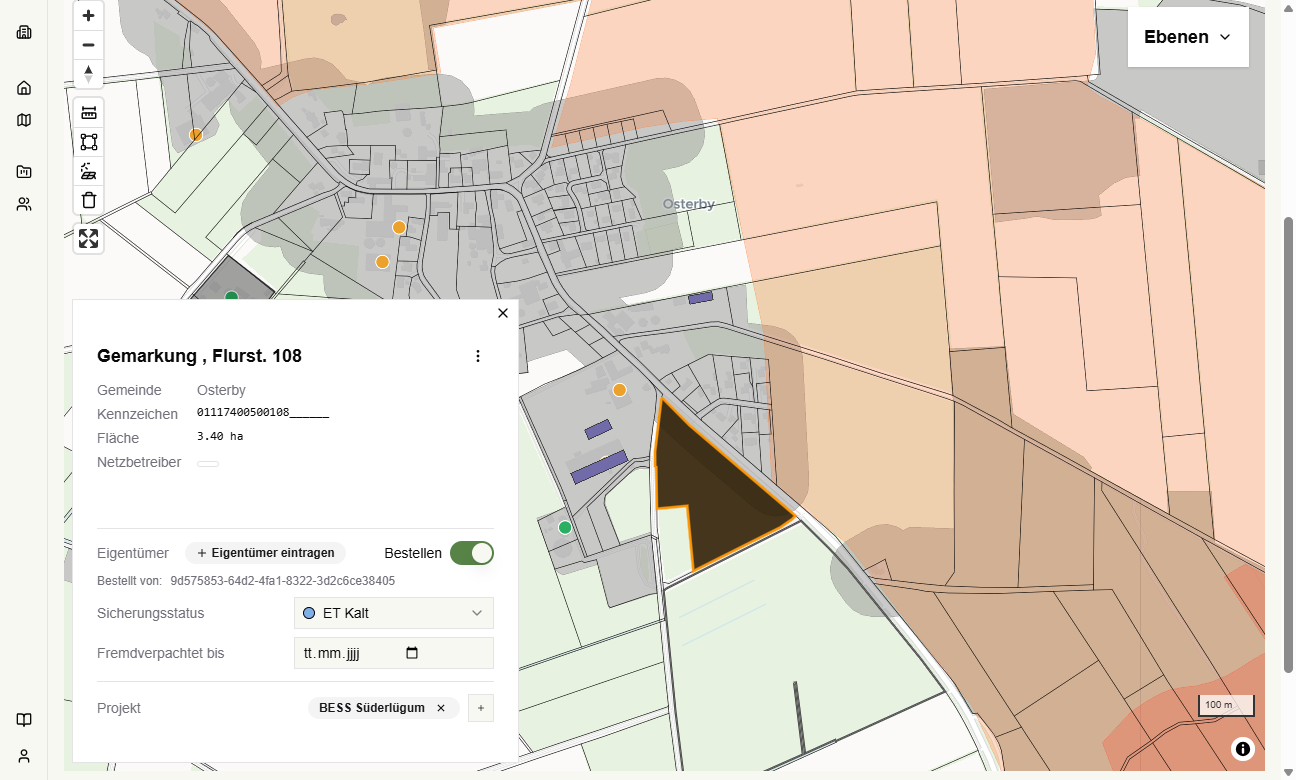Open the documentation book icon

coord(24,720)
